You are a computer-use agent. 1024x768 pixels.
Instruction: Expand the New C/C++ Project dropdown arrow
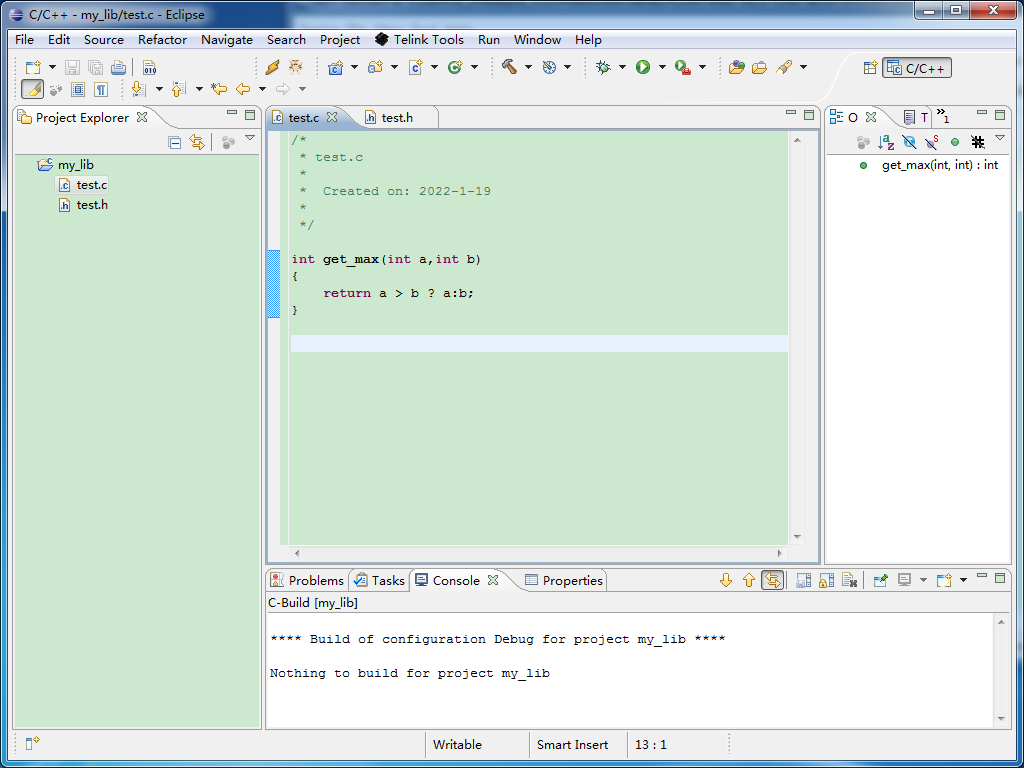point(355,67)
